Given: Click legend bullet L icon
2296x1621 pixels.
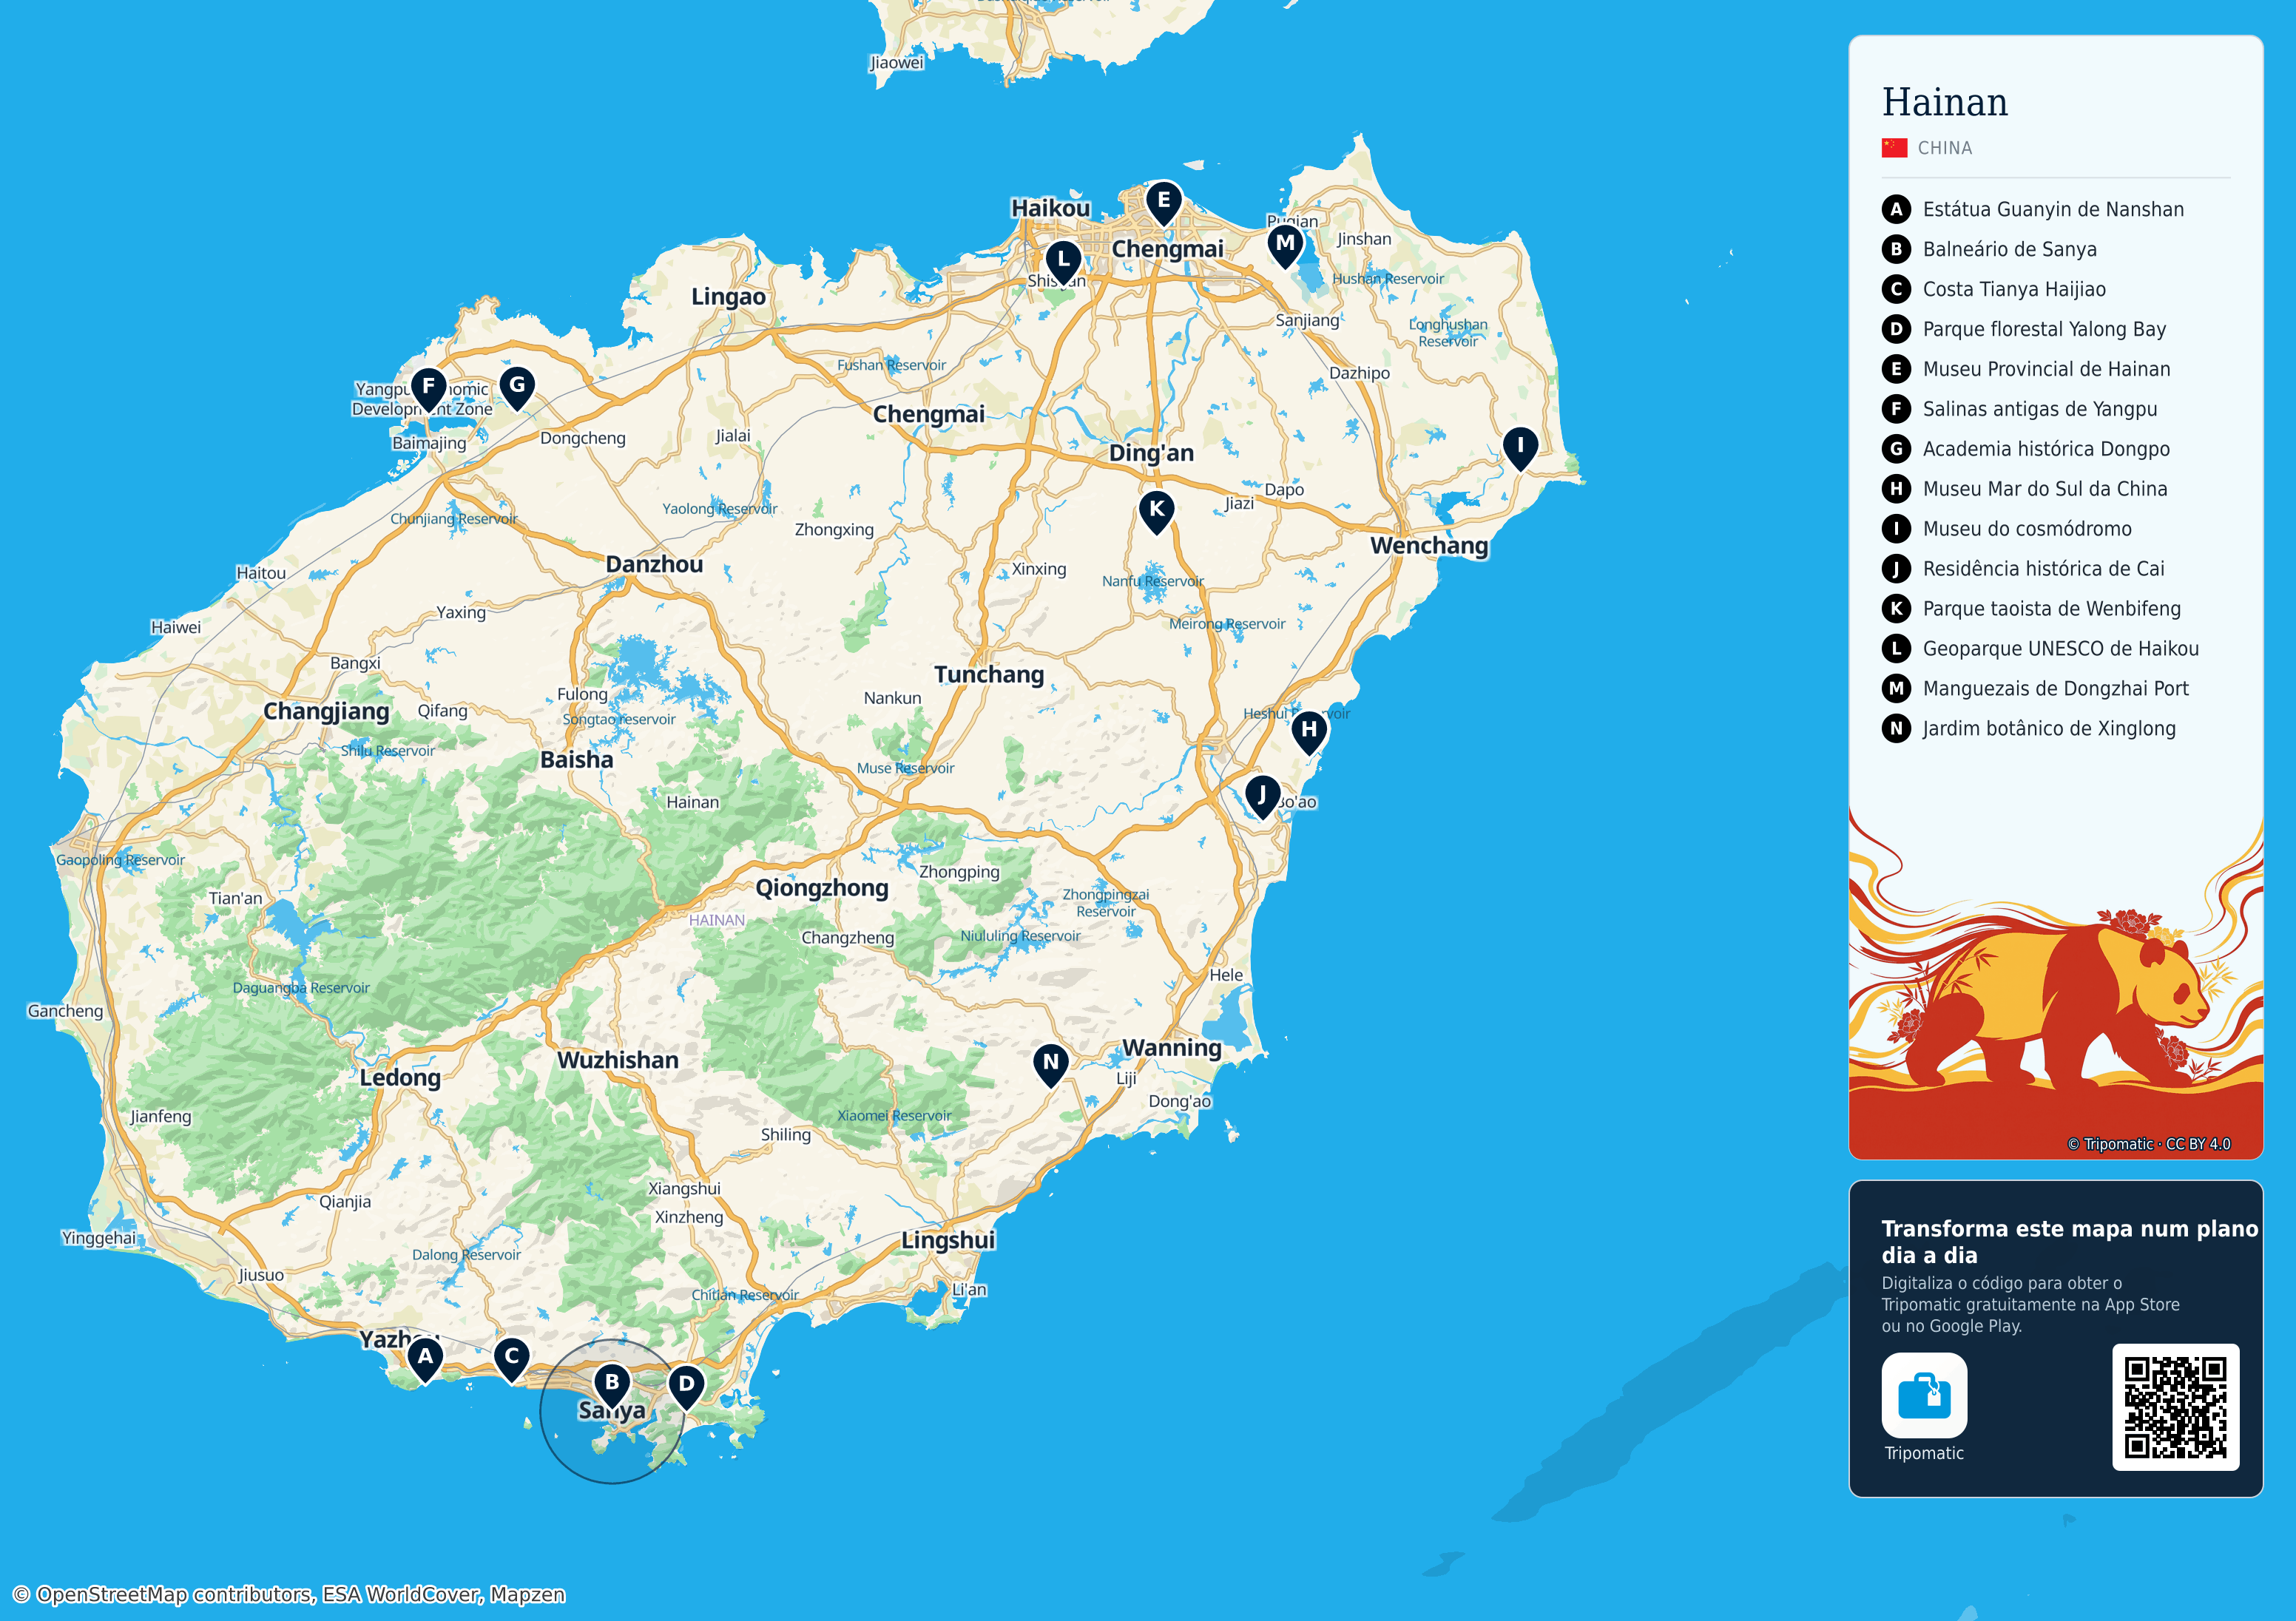Looking at the screenshot, I should click(1896, 649).
